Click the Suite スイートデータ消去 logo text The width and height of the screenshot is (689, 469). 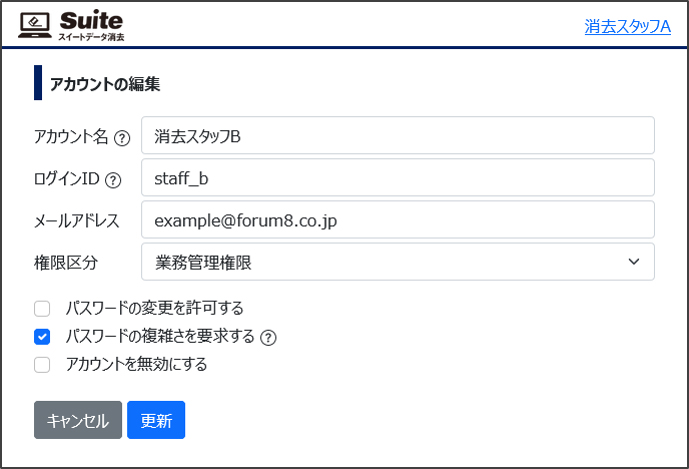click(x=91, y=26)
